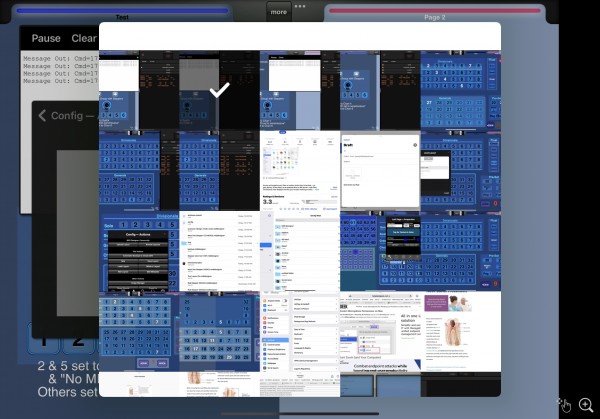The image size is (600, 419).
Task: Choose the photo with knob panel beside black panel
Action: (380, 90)
